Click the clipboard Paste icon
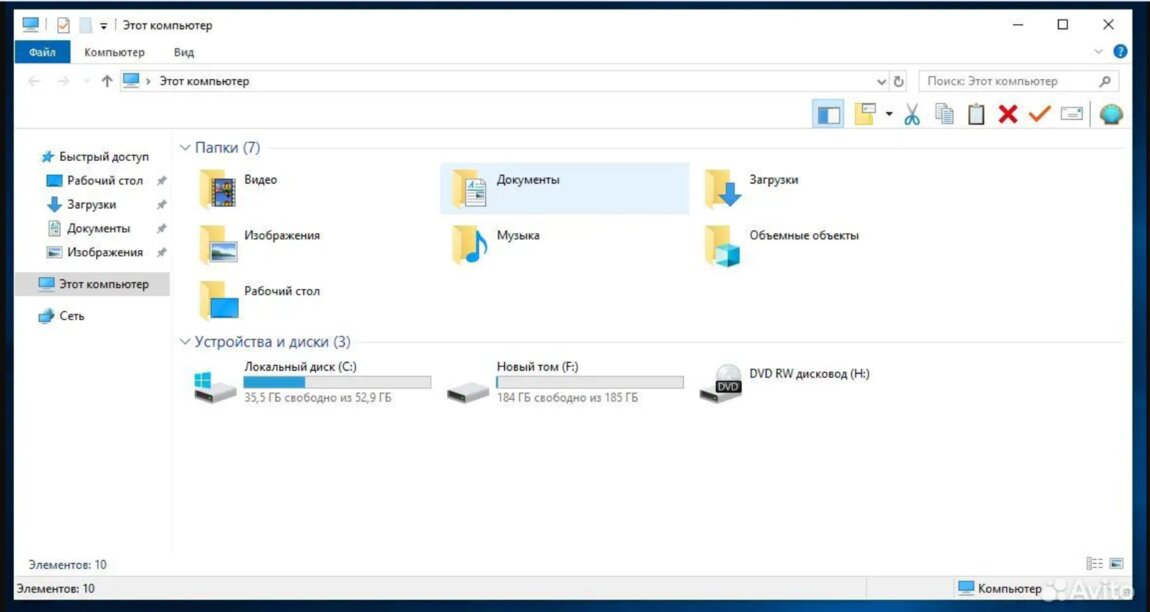 click(x=976, y=114)
